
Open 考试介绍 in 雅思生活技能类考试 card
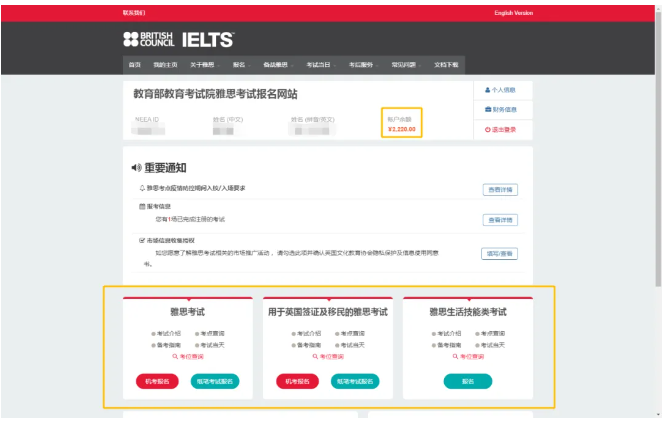[x=449, y=334]
